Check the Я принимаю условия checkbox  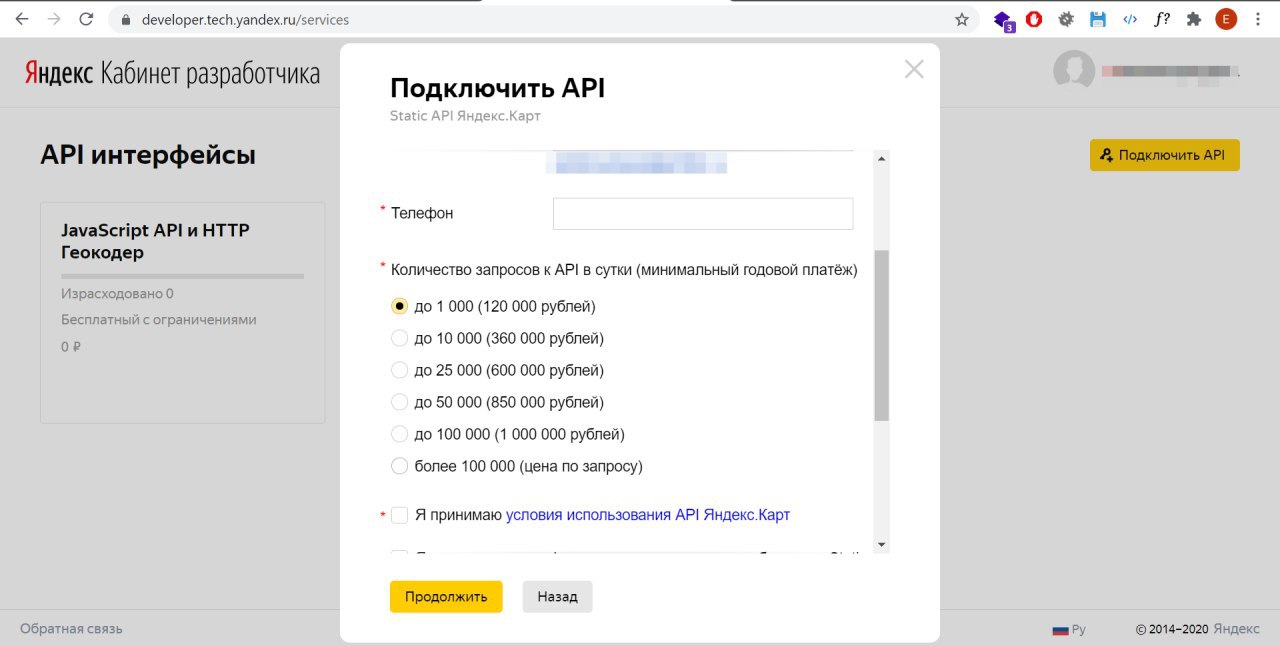(x=399, y=515)
